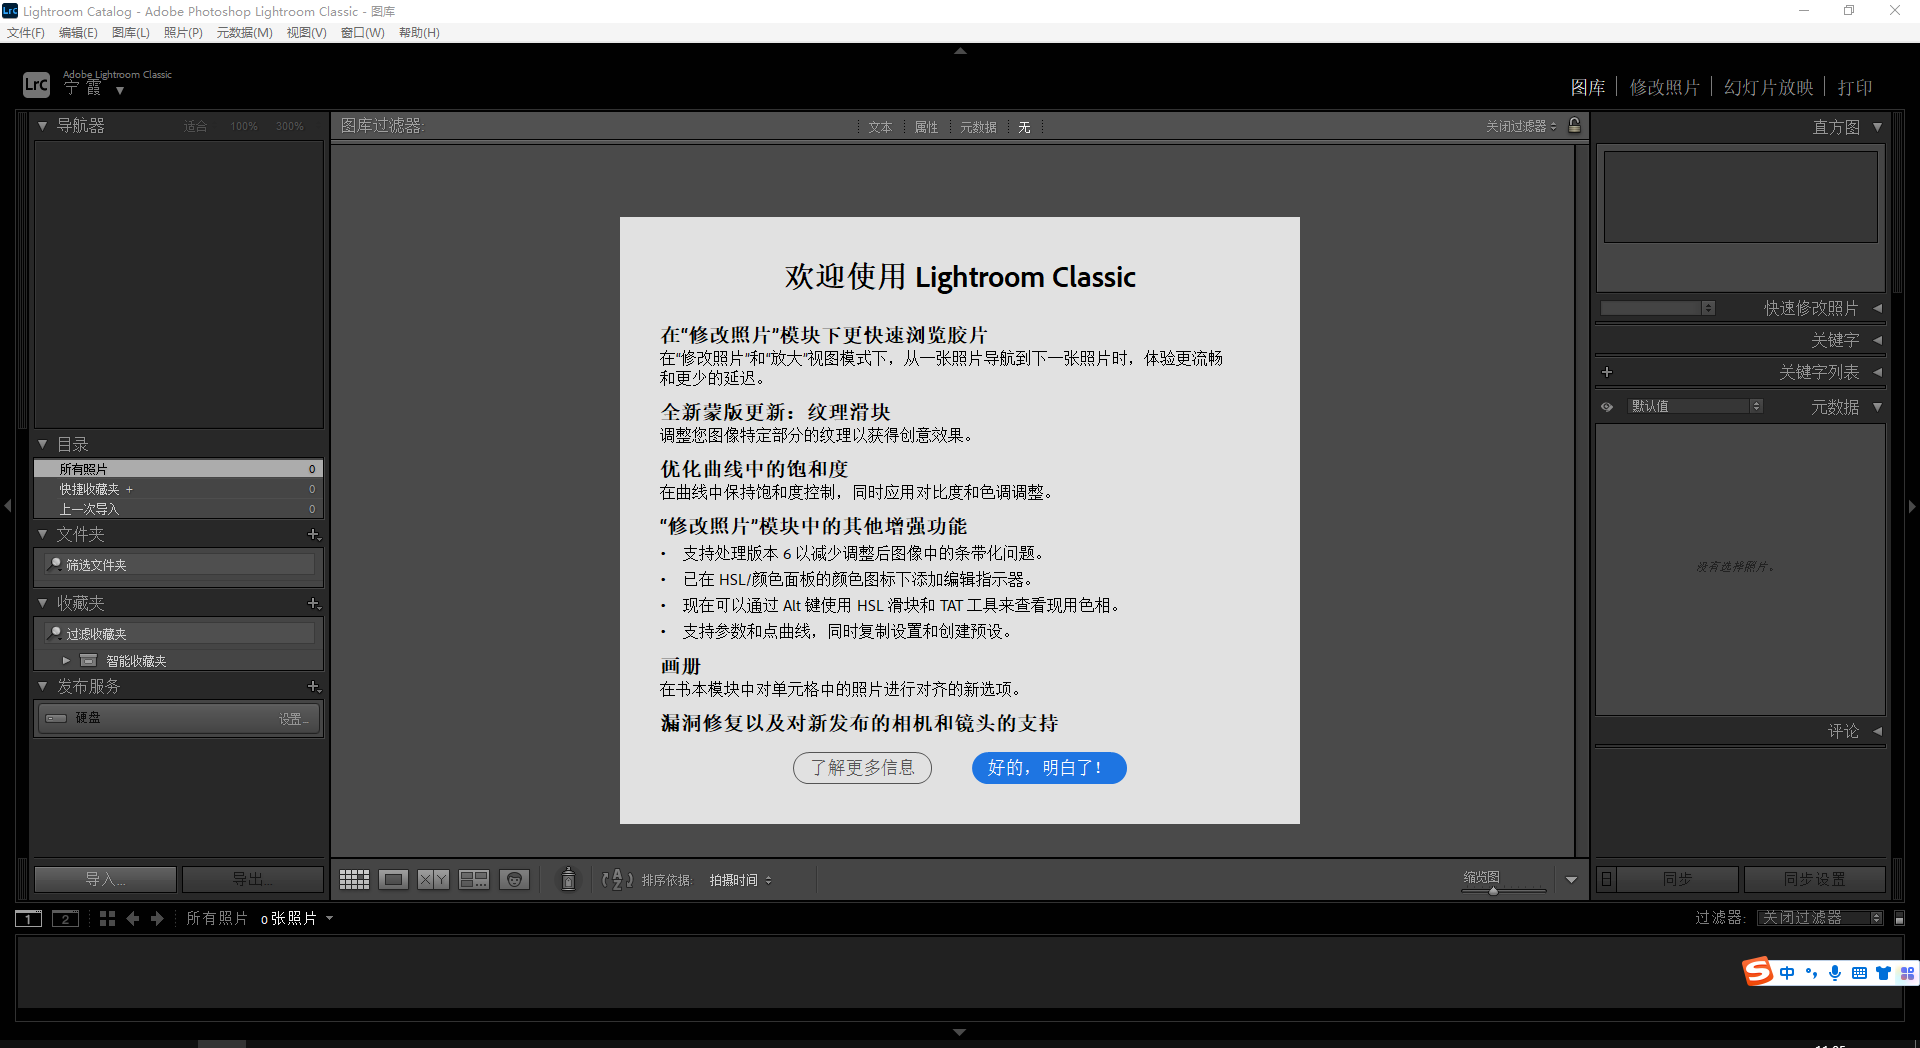The height and width of the screenshot is (1048, 1920).
Task: Click 过滤收藏夹 search field
Action: pos(180,634)
